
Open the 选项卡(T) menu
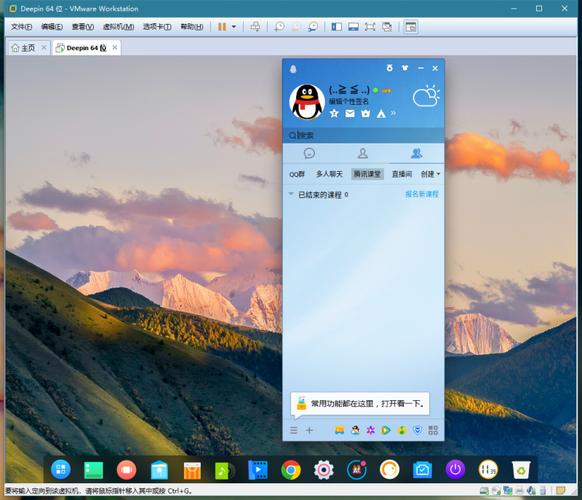pyautogui.click(x=157, y=27)
